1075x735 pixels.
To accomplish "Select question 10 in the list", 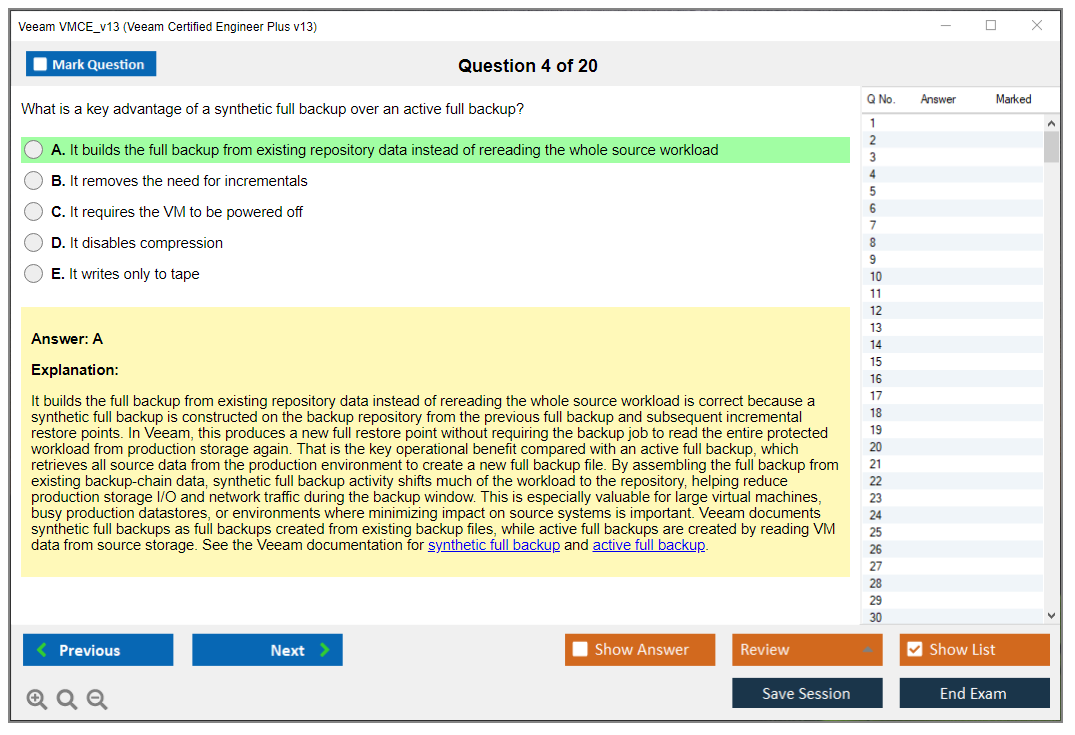I will coord(952,276).
